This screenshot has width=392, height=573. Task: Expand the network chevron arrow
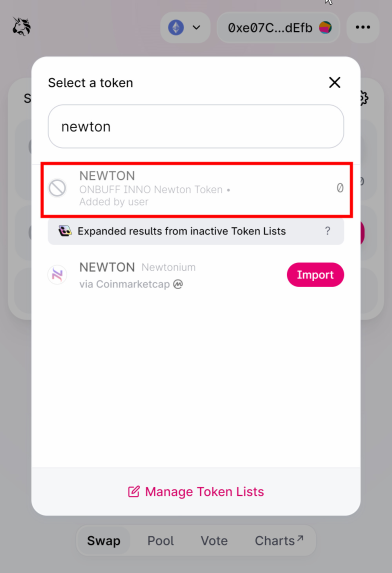coord(197,27)
